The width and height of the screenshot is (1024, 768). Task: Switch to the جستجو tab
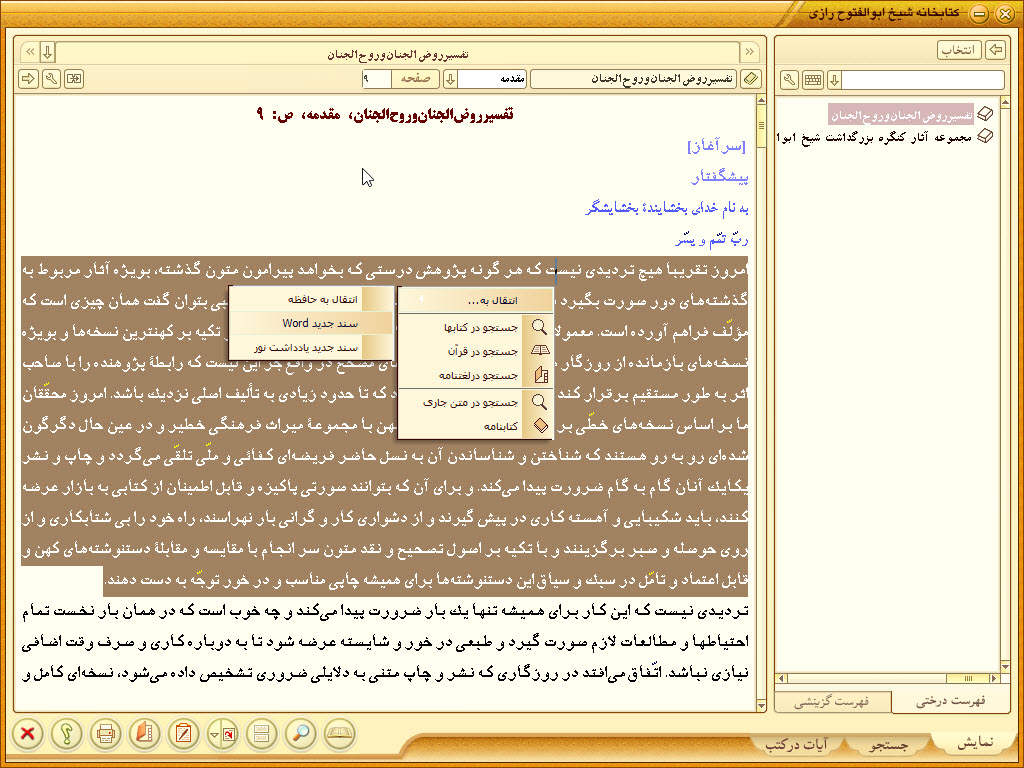[x=889, y=744]
